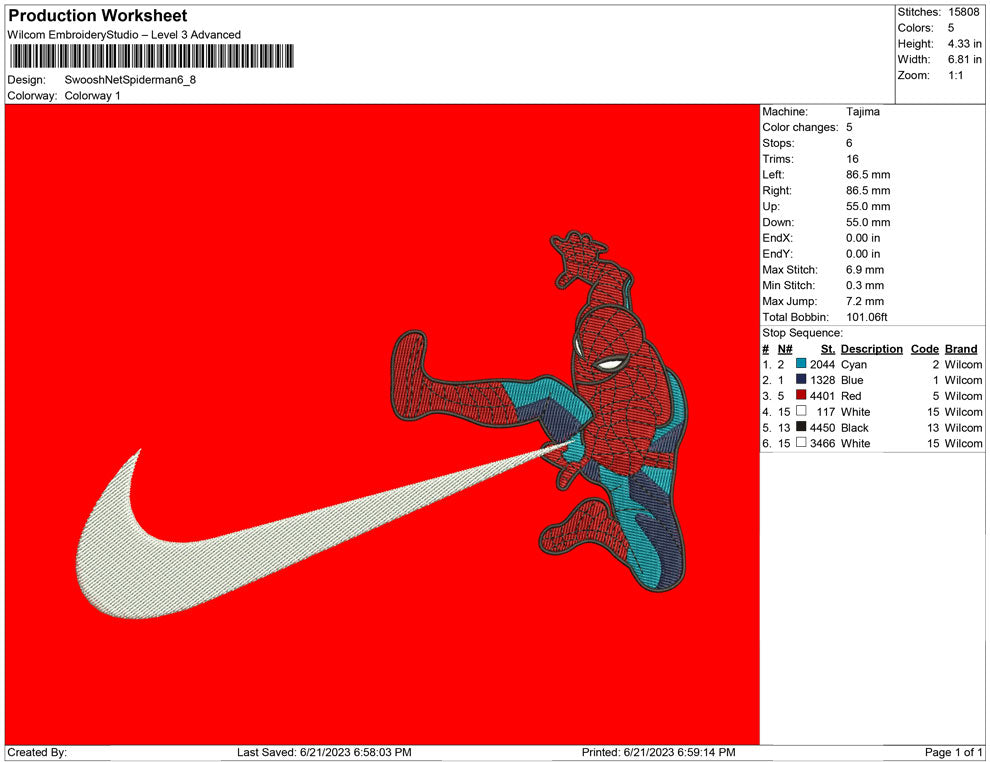
Task: Click the Height value '4.33 in'
Action: coord(964,44)
